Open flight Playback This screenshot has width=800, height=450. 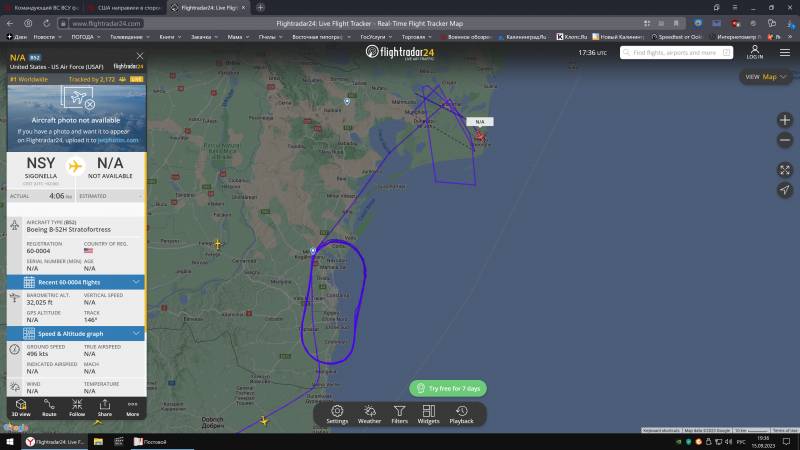461,414
